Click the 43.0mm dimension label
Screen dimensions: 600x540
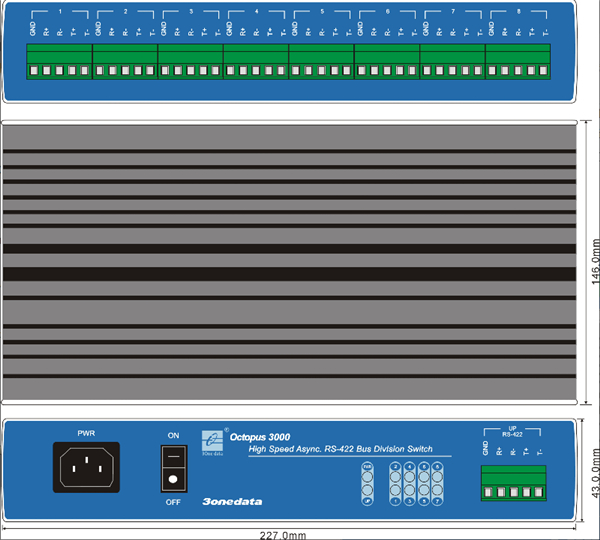(594, 468)
